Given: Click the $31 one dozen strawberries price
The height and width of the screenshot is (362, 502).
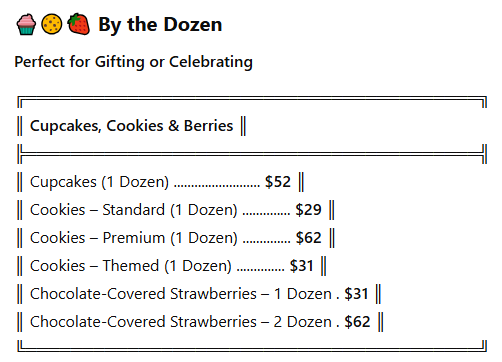Looking at the screenshot, I should 356,294.
